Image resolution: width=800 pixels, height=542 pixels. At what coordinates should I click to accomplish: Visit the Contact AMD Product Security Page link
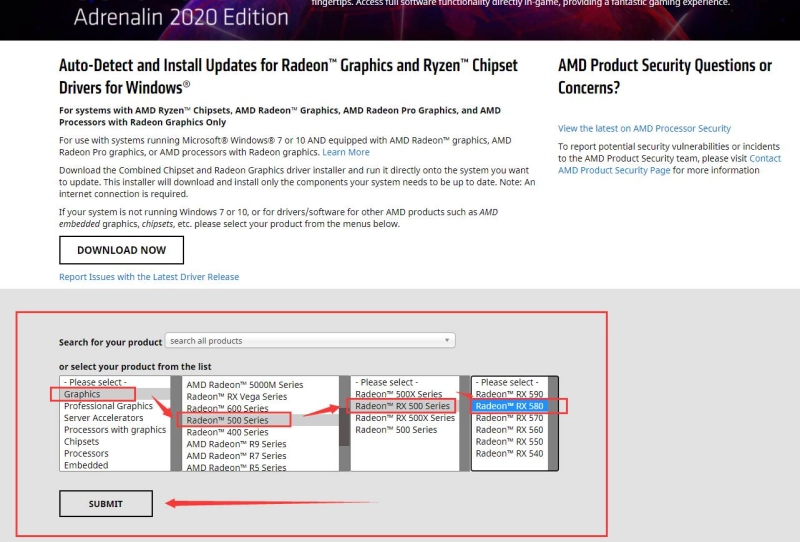tap(669, 164)
